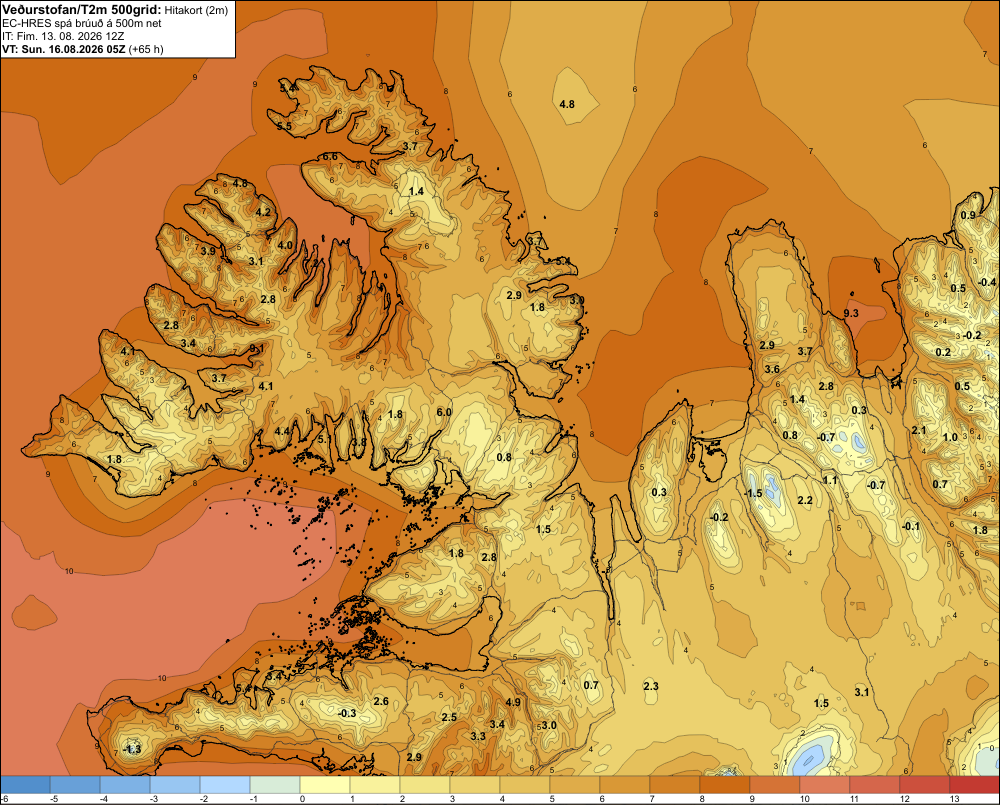Click the '(+65 h)' forecast offset text
This screenshot has width=1000, height=805.
tap(146, 49)
